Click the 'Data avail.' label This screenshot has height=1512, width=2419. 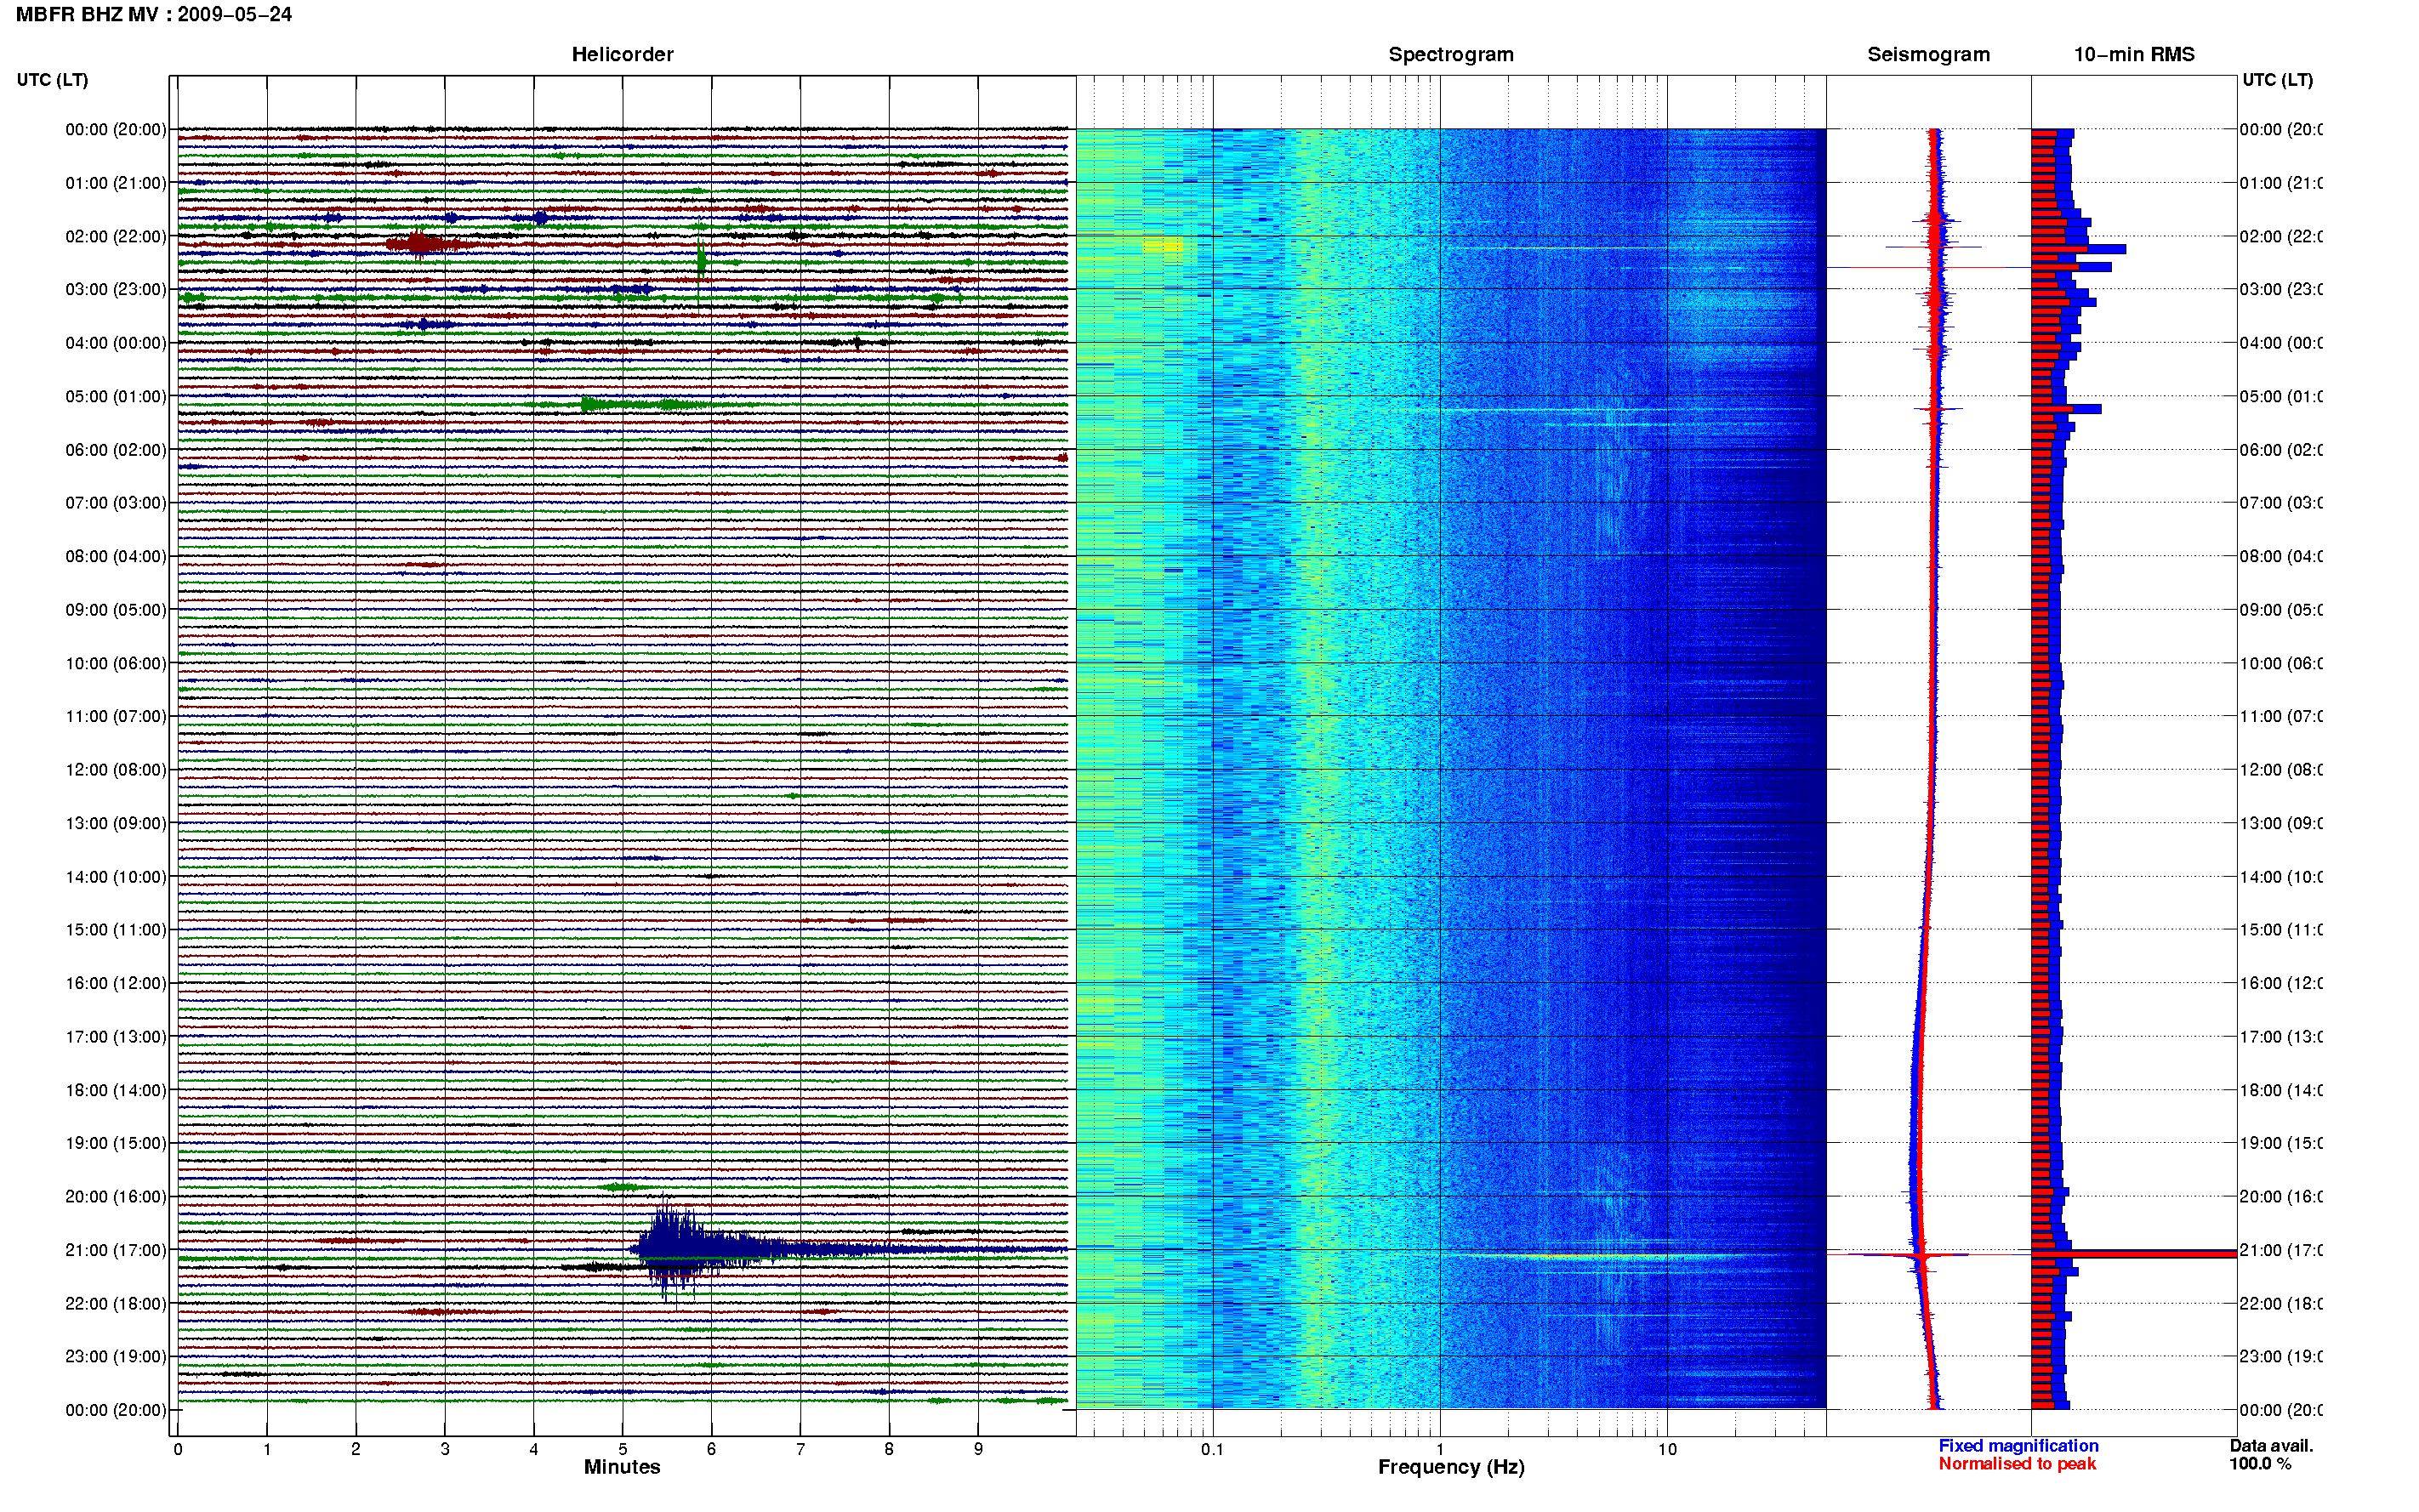coord(2271,1446)
